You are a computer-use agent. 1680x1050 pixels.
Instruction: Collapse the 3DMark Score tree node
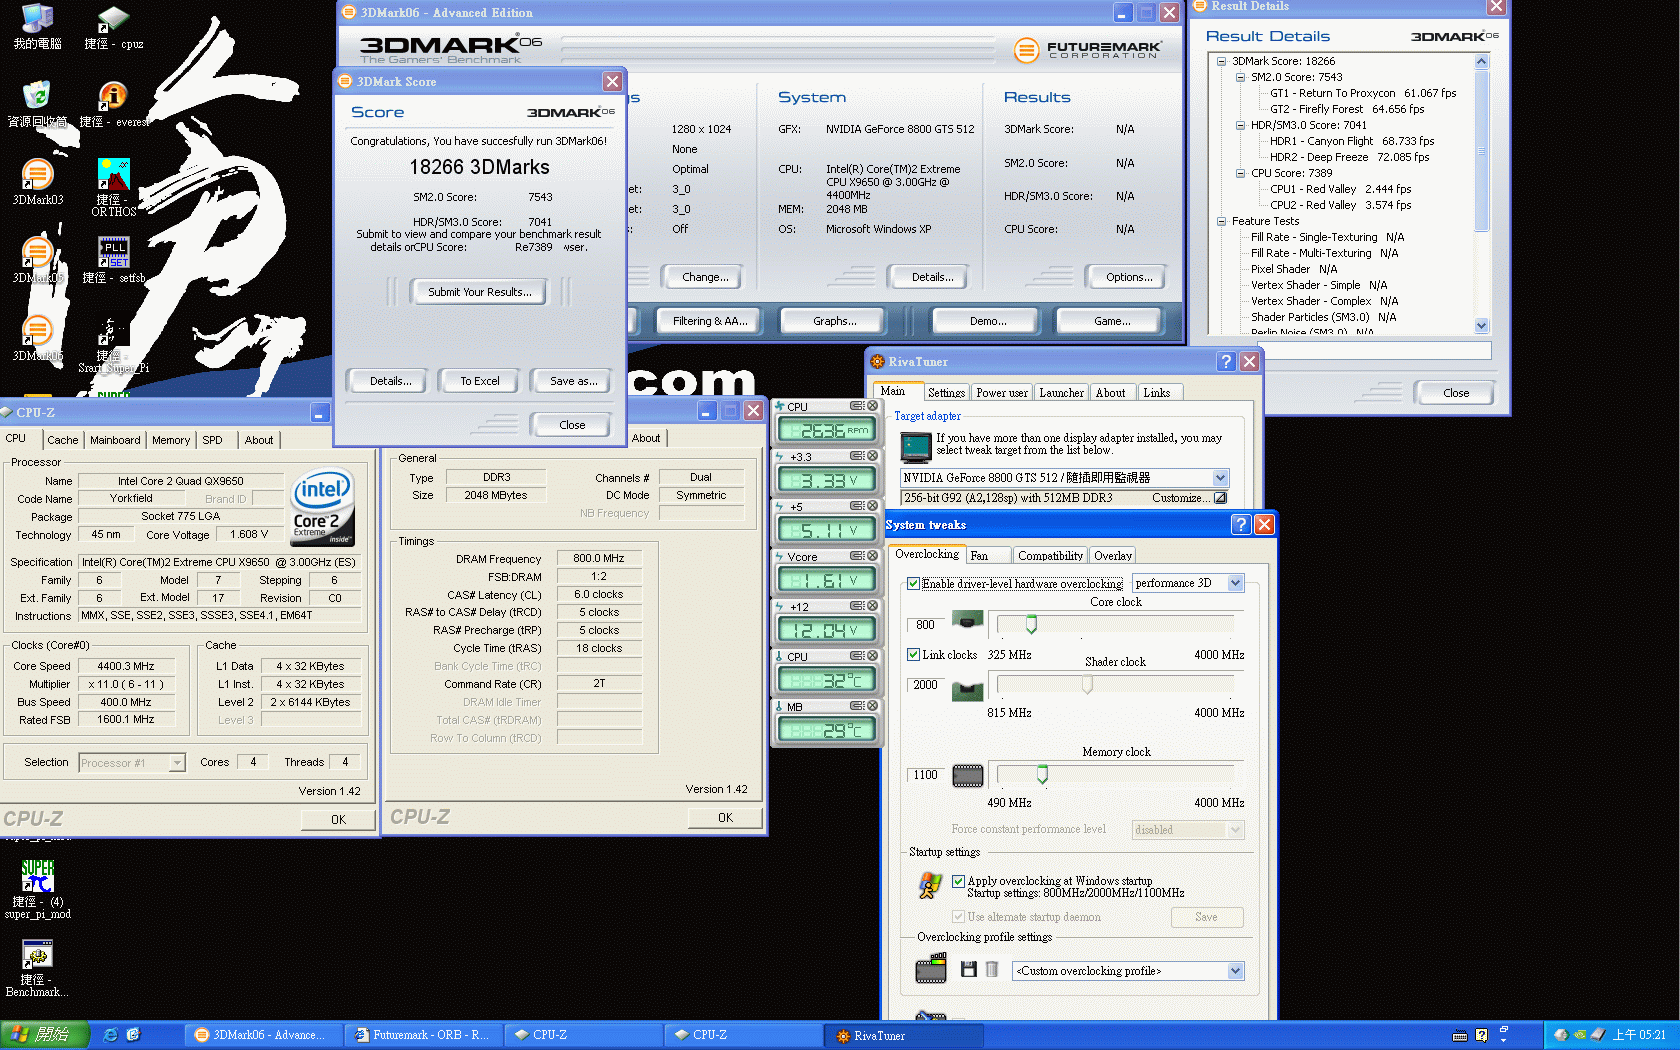point(1221,61)
